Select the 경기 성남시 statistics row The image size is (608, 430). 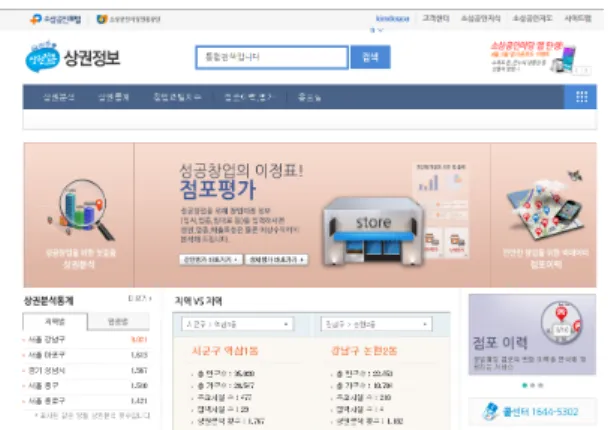tap(86, 370)
